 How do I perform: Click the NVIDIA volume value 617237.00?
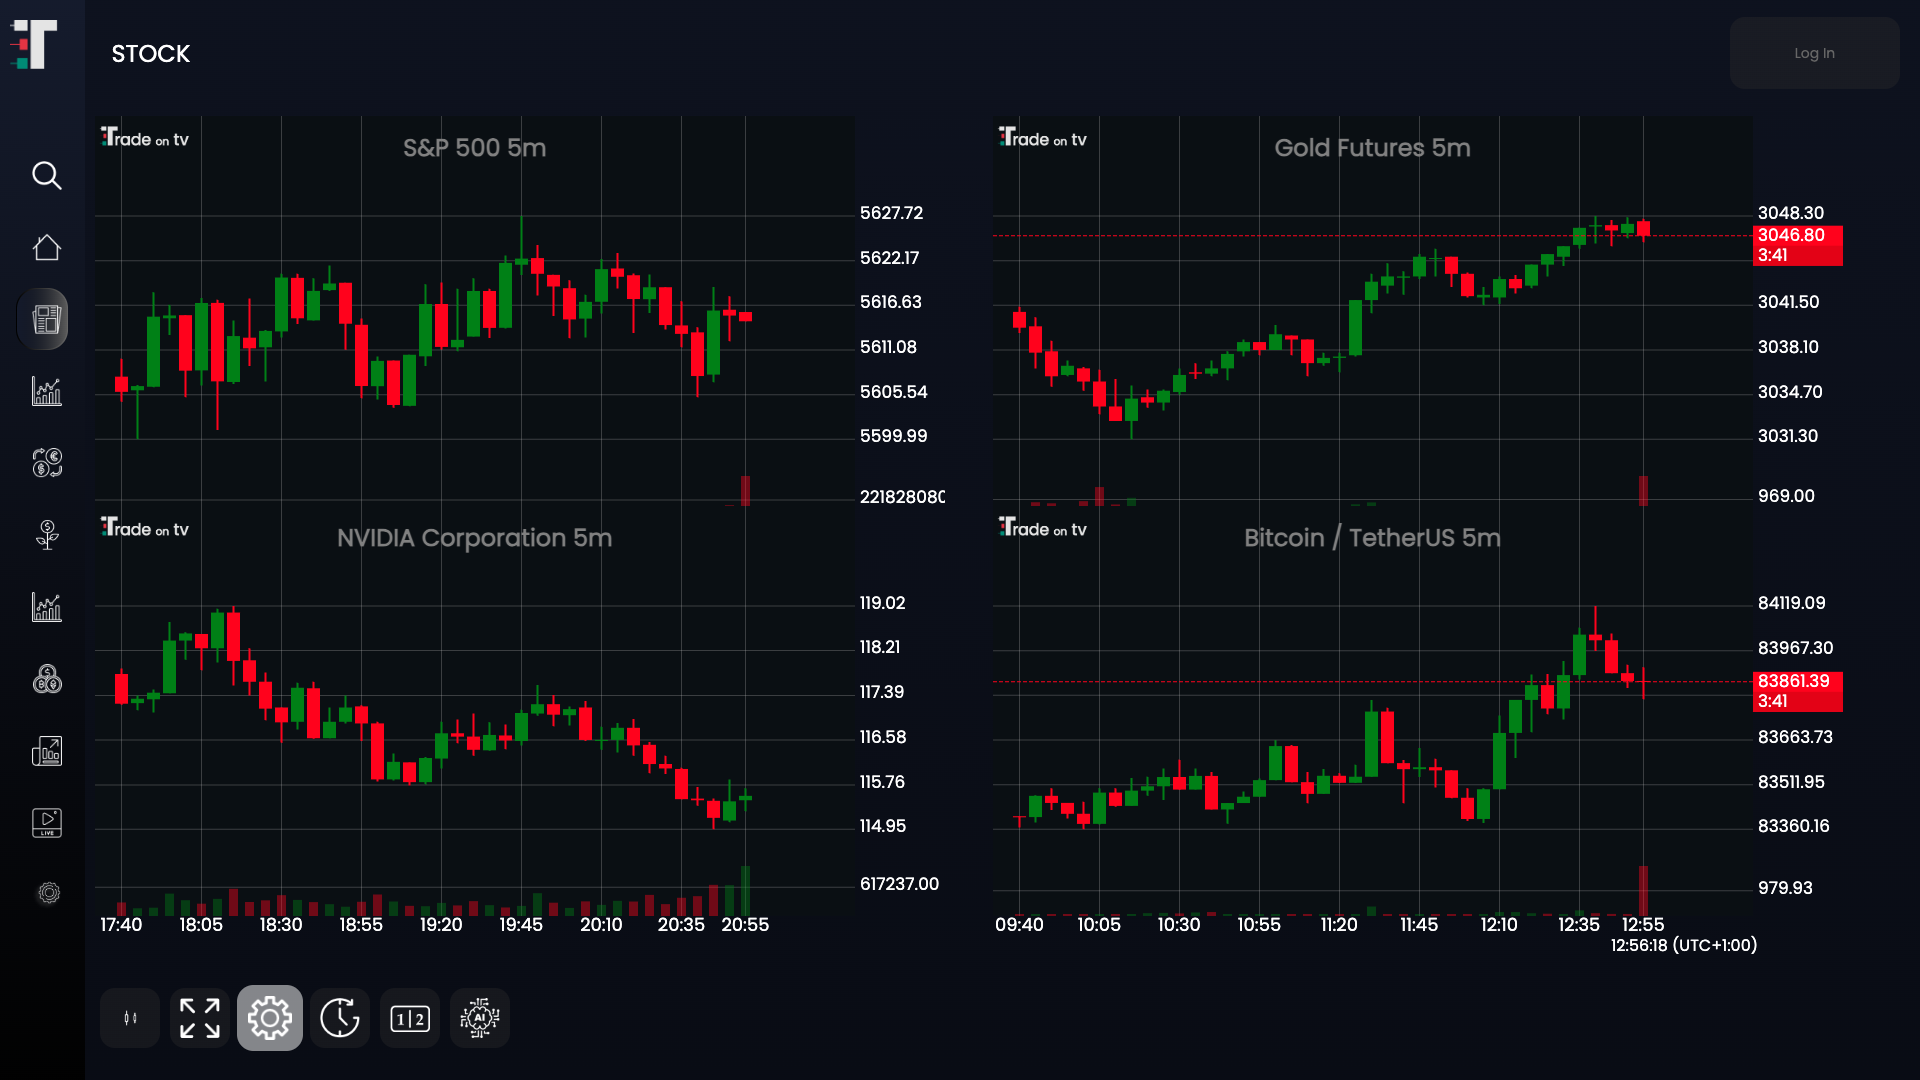tap(899, 884)
